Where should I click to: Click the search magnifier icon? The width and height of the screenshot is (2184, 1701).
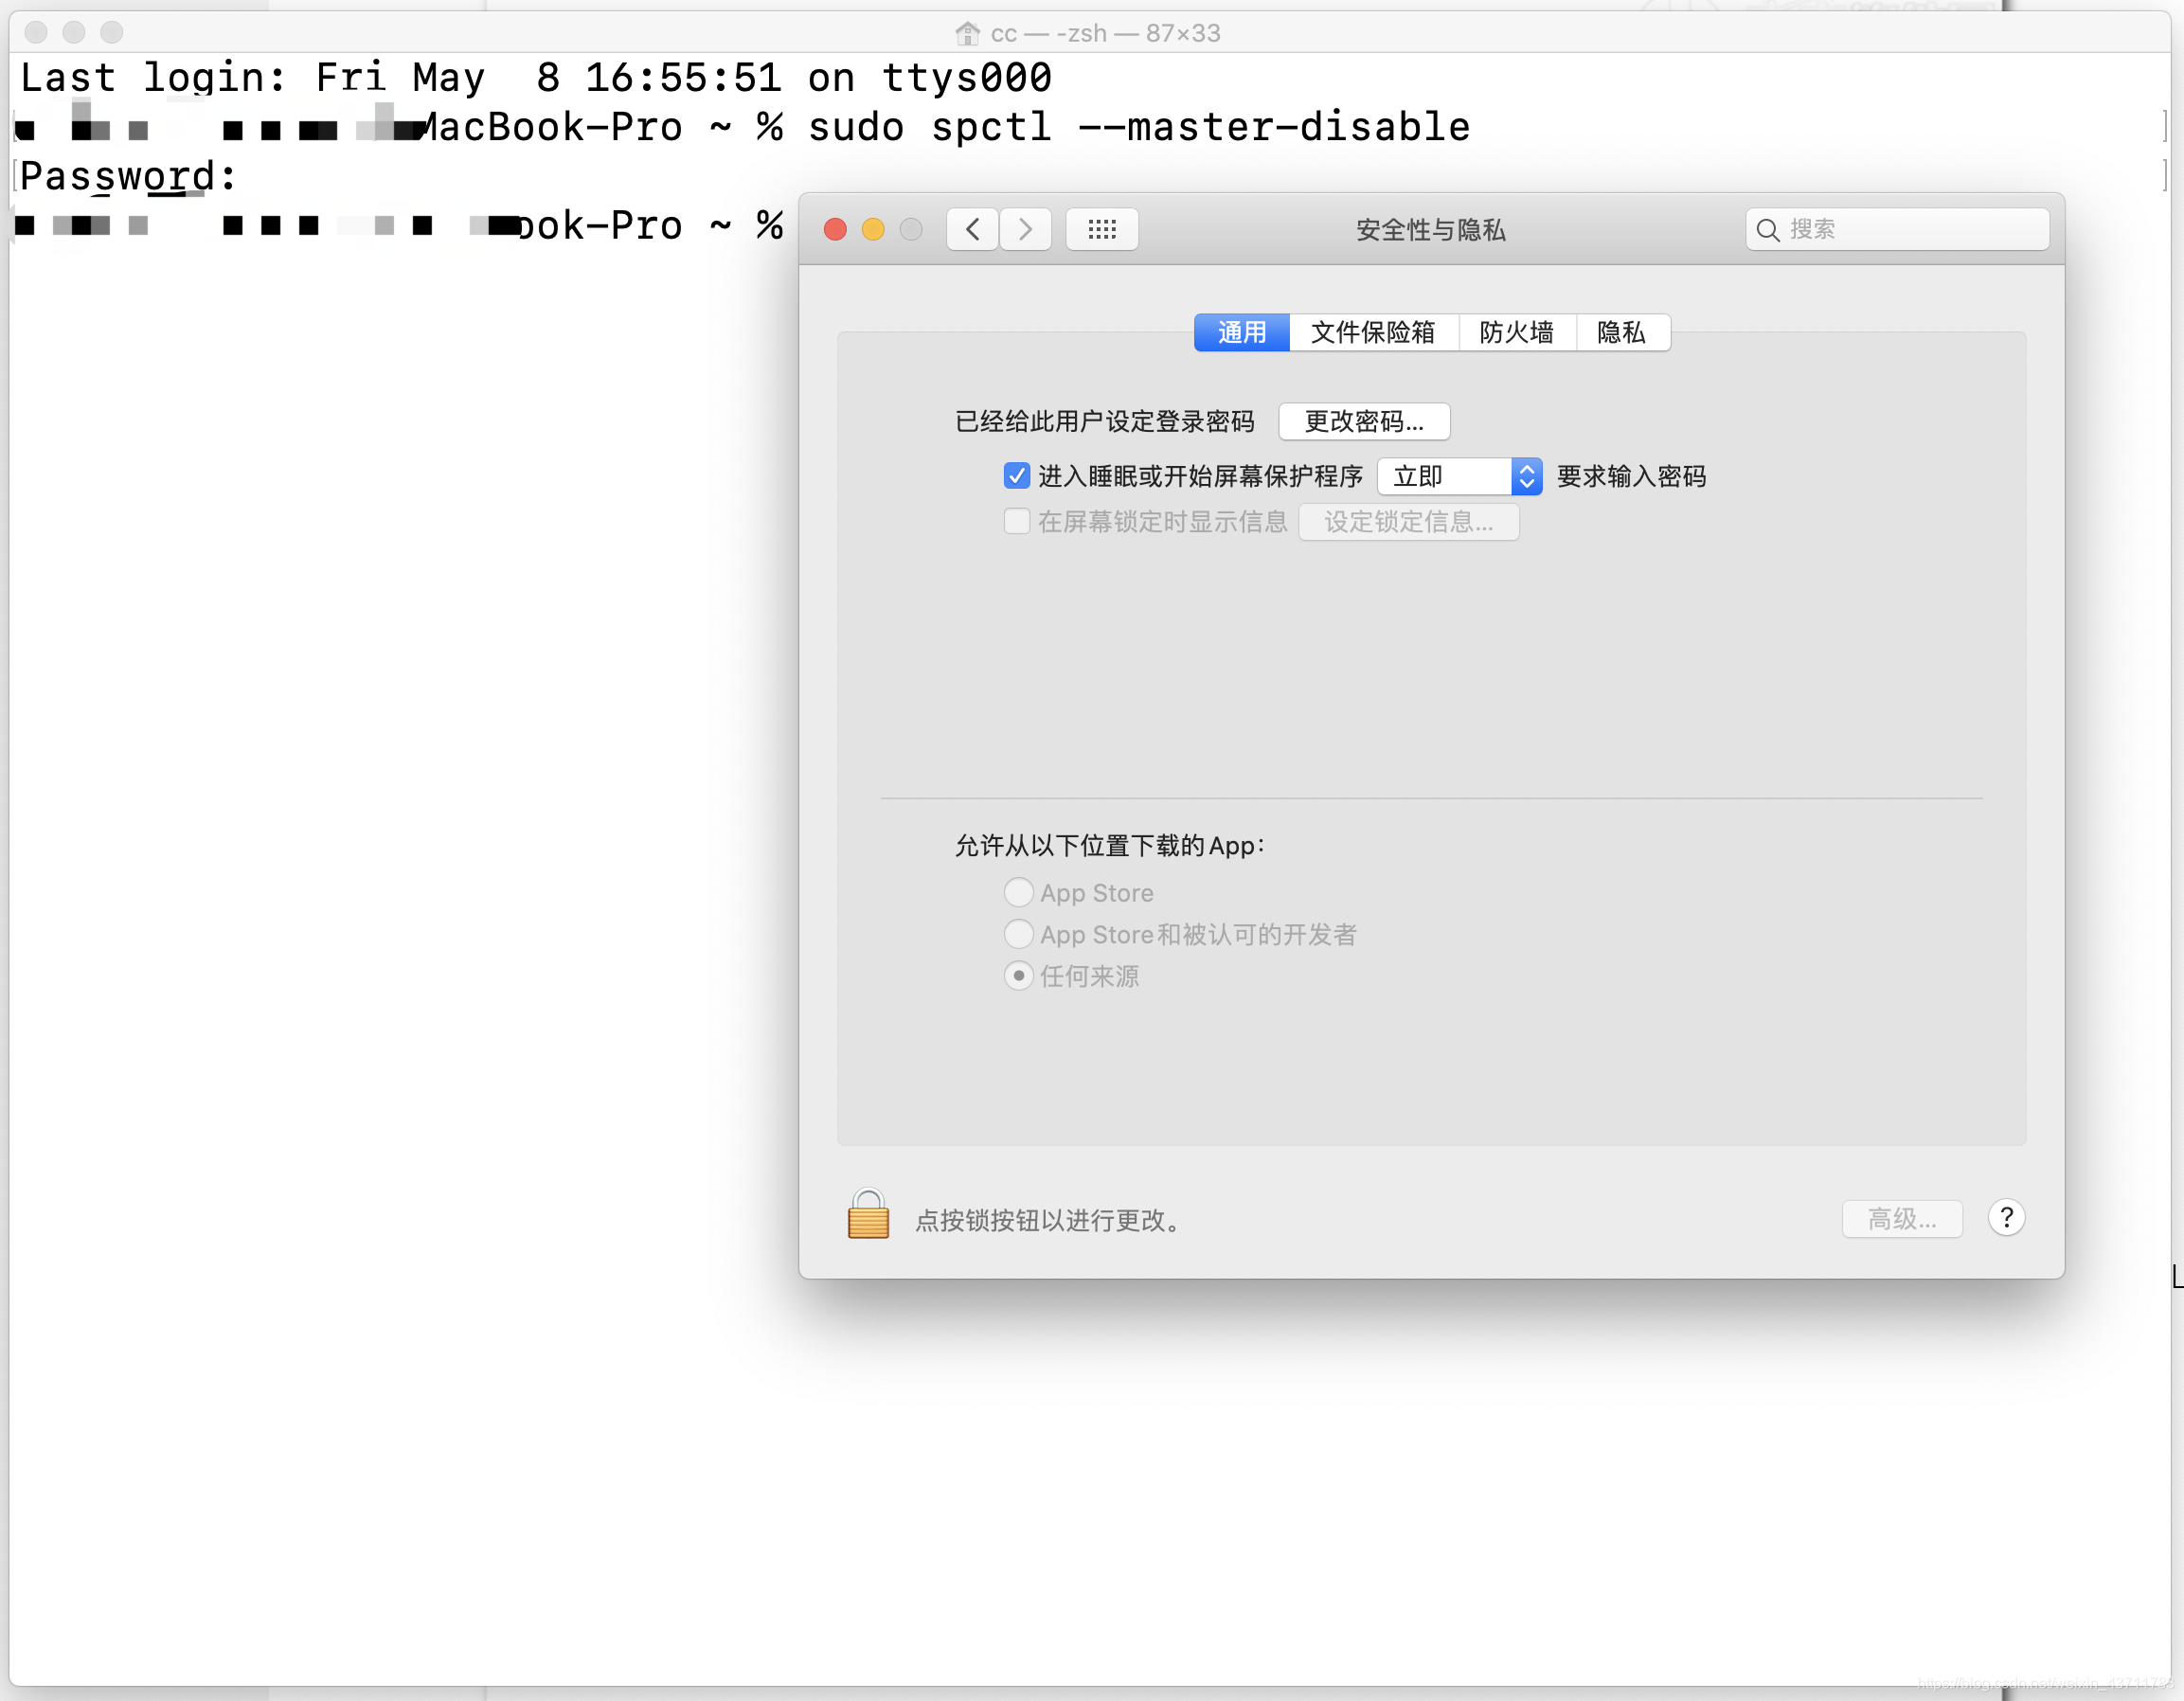tap(1767, 230)
